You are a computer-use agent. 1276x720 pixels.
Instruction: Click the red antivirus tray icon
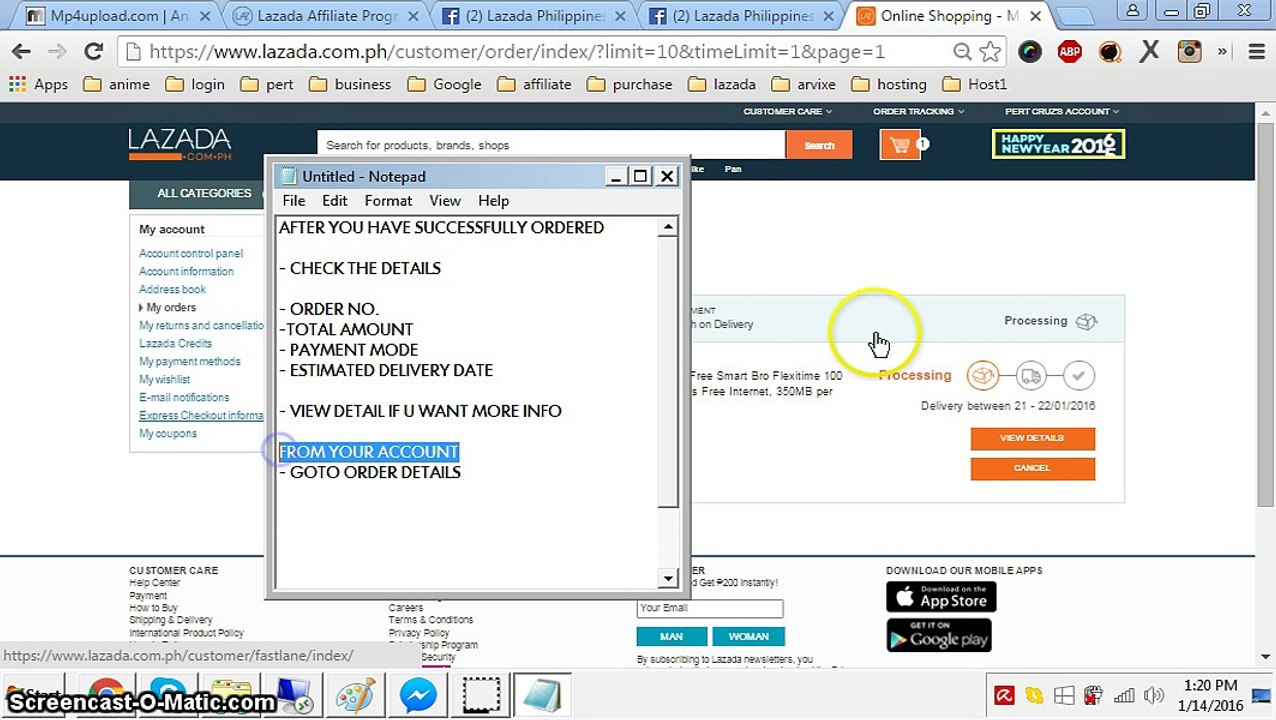tap(1005, 696)
